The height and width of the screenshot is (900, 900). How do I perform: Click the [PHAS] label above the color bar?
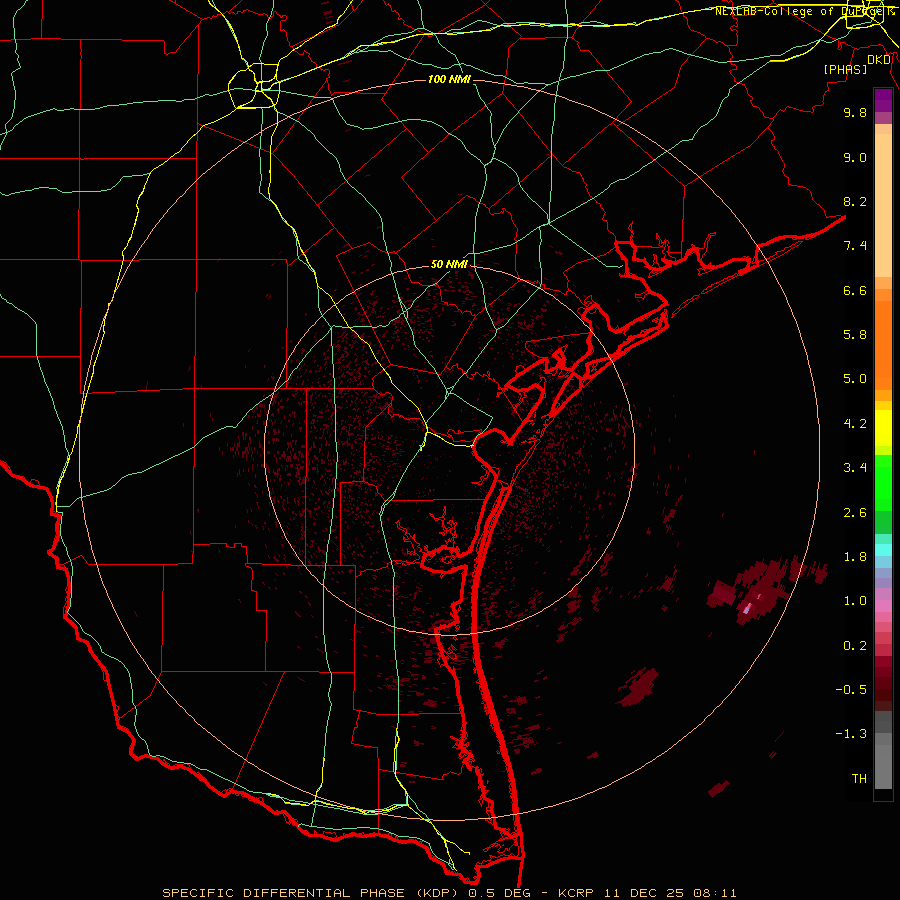pyautogui.click(x=845, y=69)
